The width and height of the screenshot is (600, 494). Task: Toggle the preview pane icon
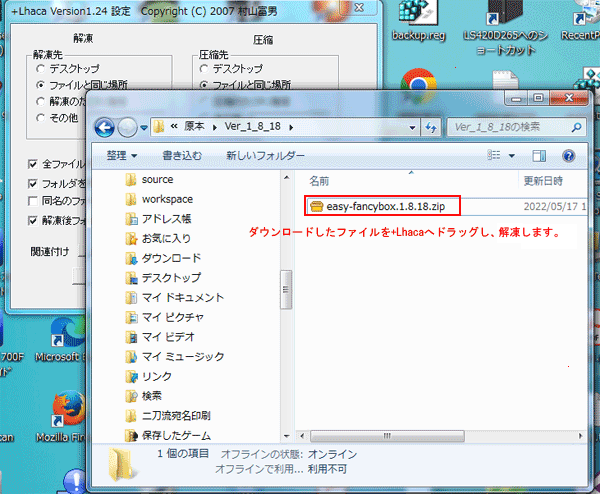[x=539, y=156]
